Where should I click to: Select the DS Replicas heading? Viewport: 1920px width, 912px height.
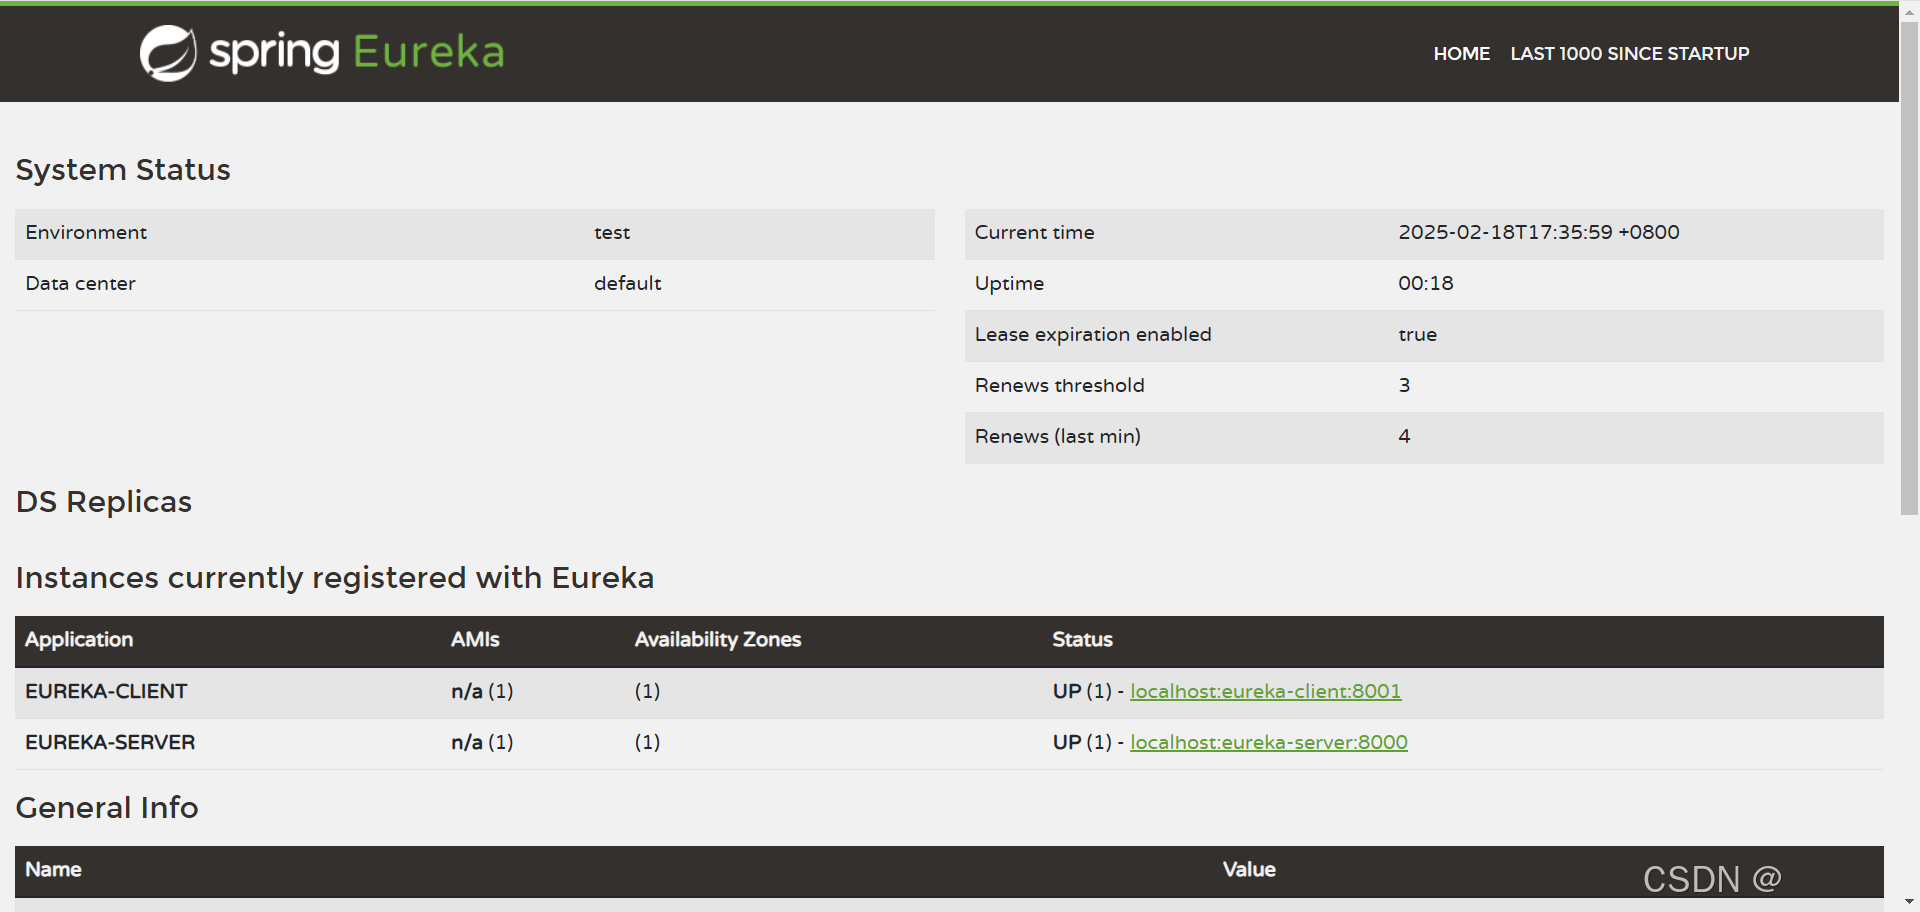click(104, 502)
